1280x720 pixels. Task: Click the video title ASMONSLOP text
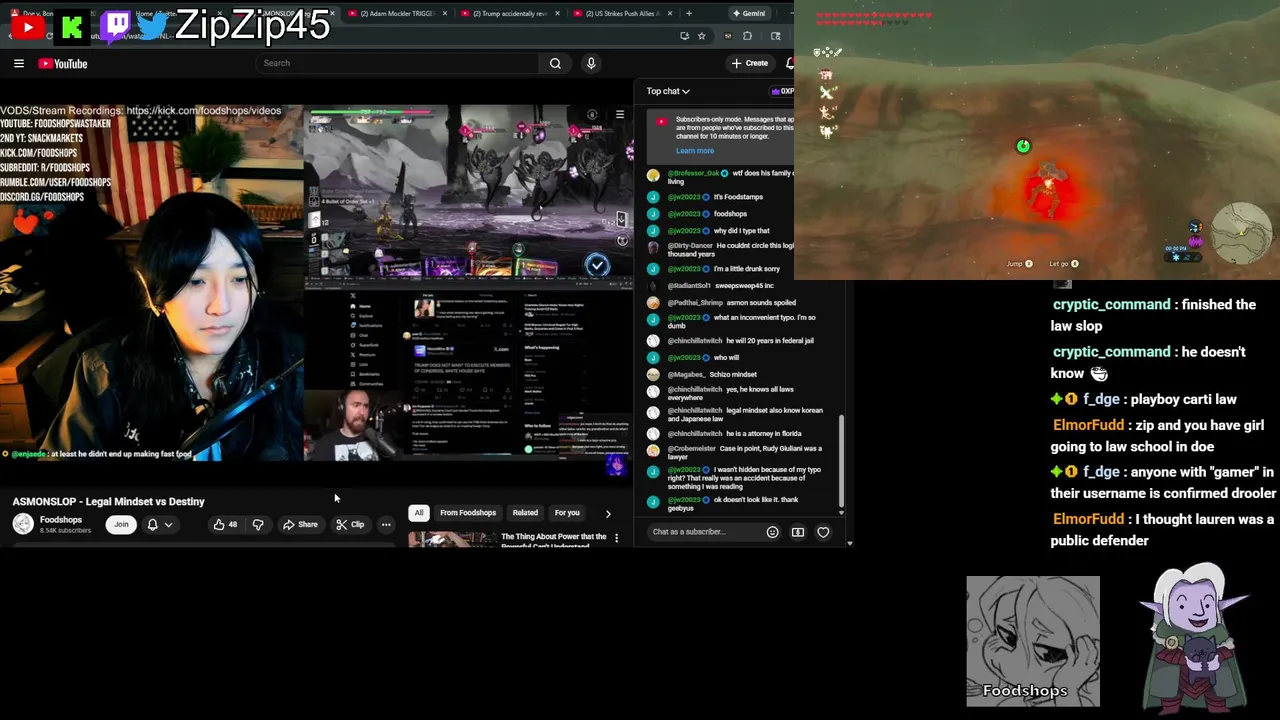[108, 501]
